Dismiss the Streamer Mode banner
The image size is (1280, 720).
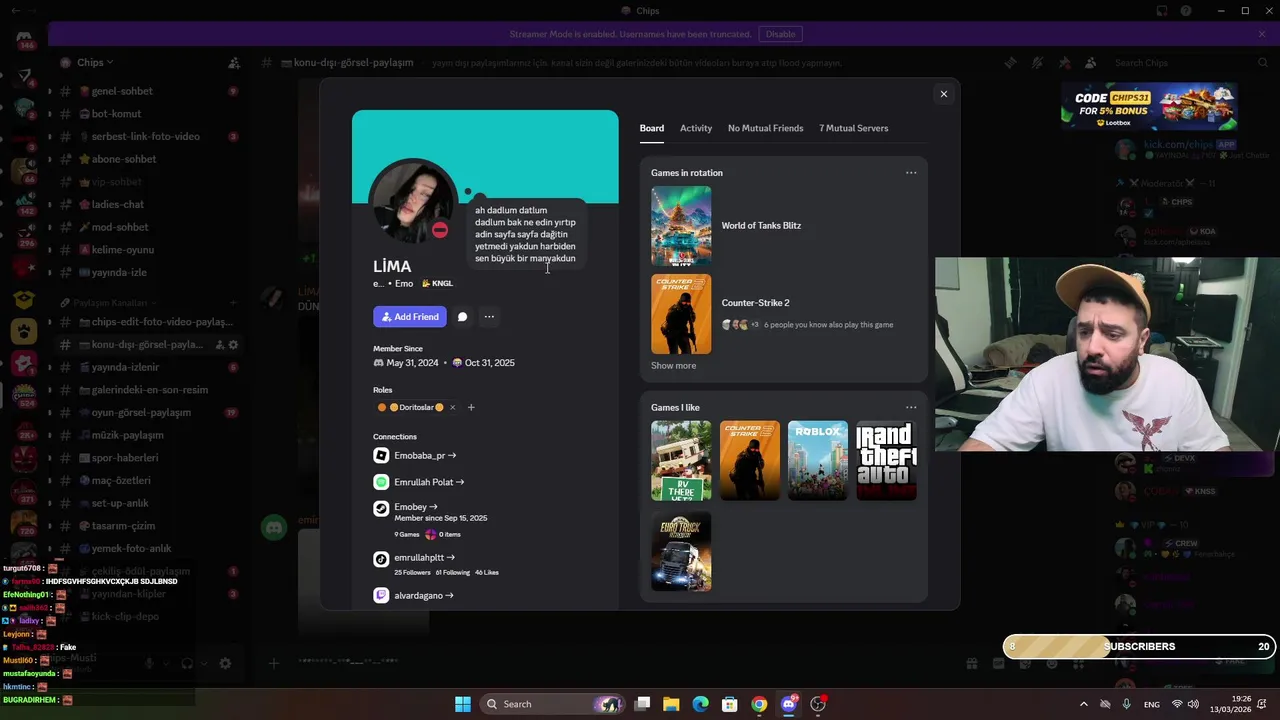[1262, 34]
